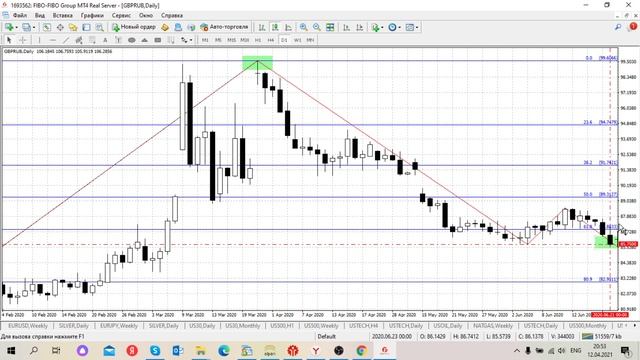Viewport: 640px width, 360px height.
Task: Switch timeframe to M15
Action: pos(231,40)
